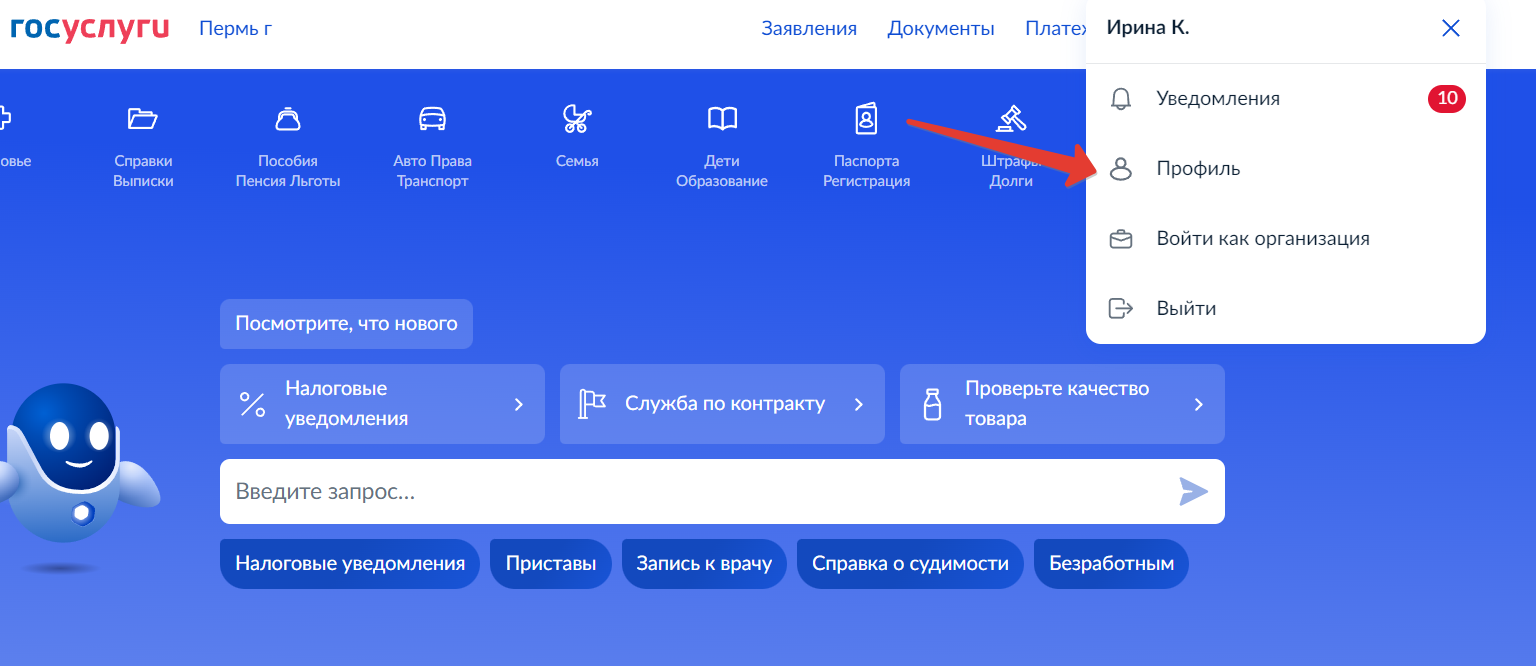The width and height of the screenshot is (1536, 666).
Task: Open the Дети Образование book icon
Action: pyautogui.click(x=722, y=120)
